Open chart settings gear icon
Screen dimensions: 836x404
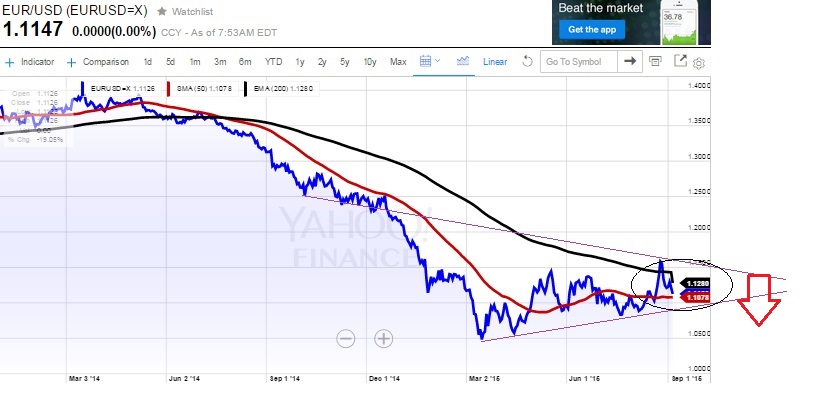coord(699,63)
